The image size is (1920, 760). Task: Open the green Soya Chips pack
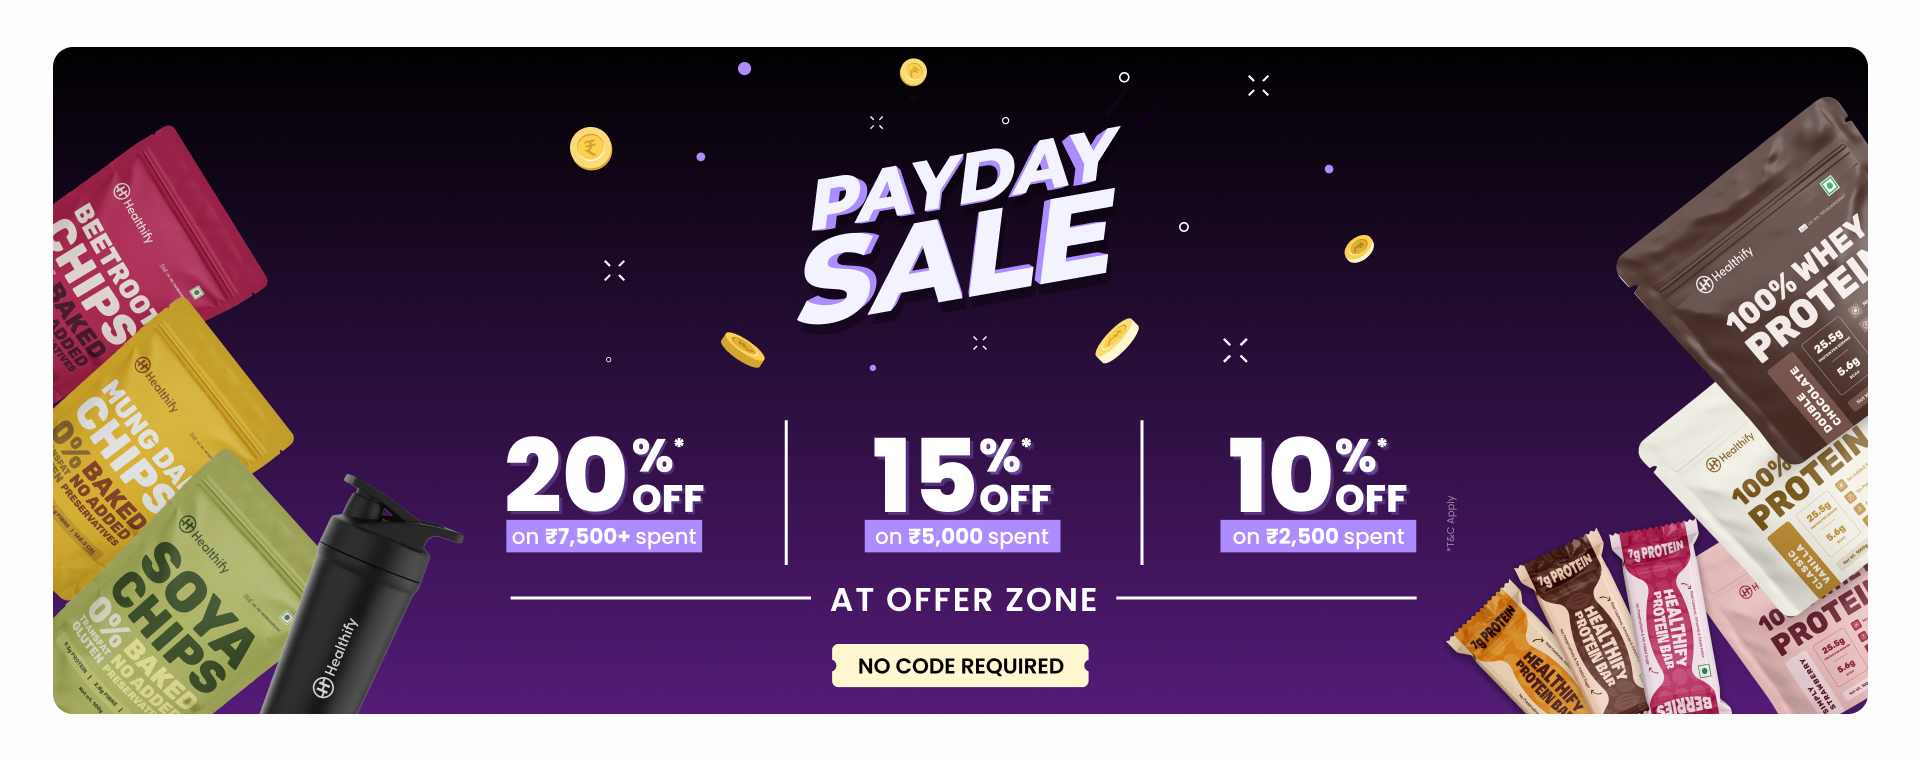(180, 610)
